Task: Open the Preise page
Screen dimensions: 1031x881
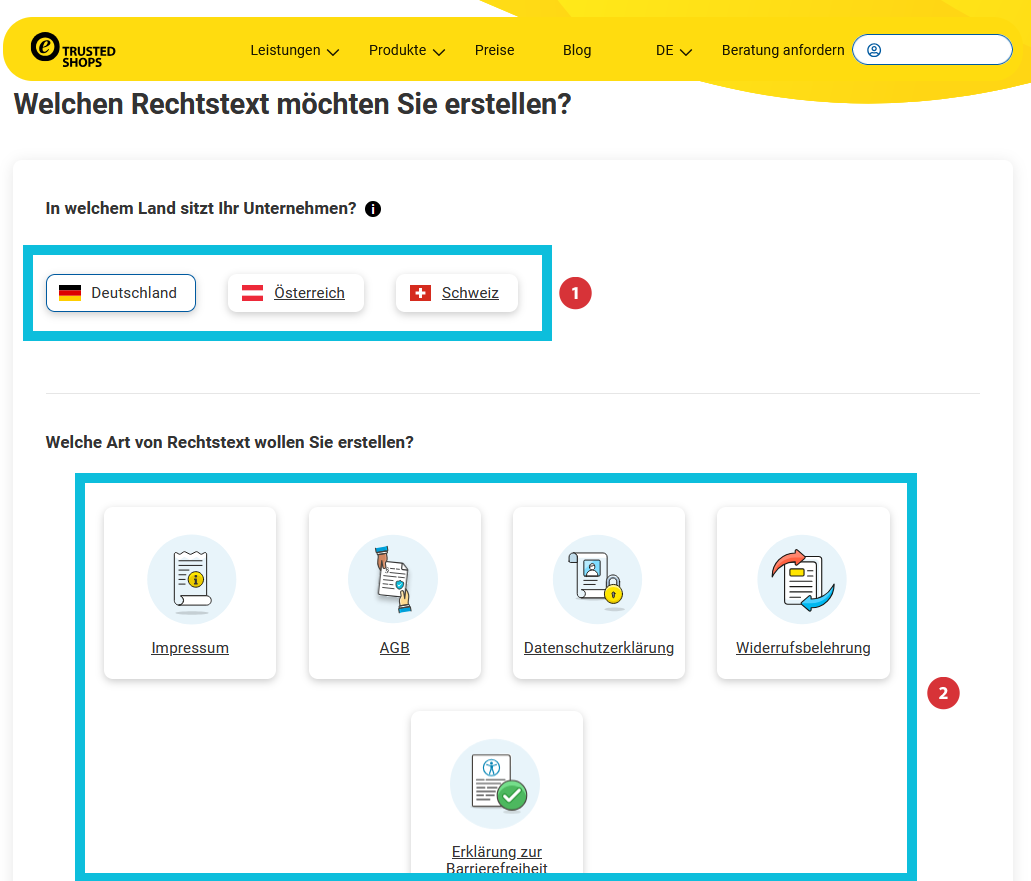Action: tap(494, 50)
